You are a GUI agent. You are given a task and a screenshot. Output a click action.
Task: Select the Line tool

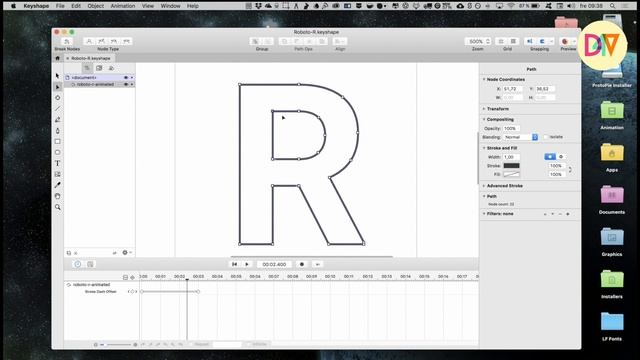(58, 109)
